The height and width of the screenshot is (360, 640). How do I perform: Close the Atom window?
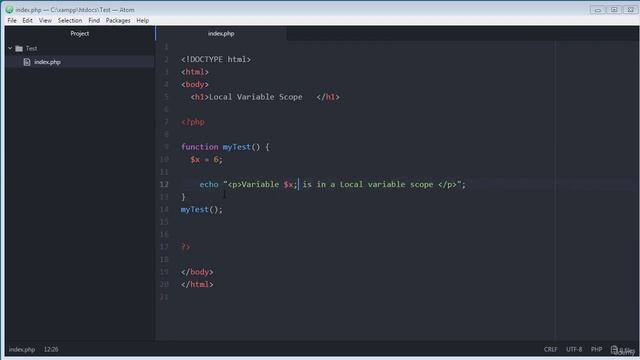[x=630, y=9]
